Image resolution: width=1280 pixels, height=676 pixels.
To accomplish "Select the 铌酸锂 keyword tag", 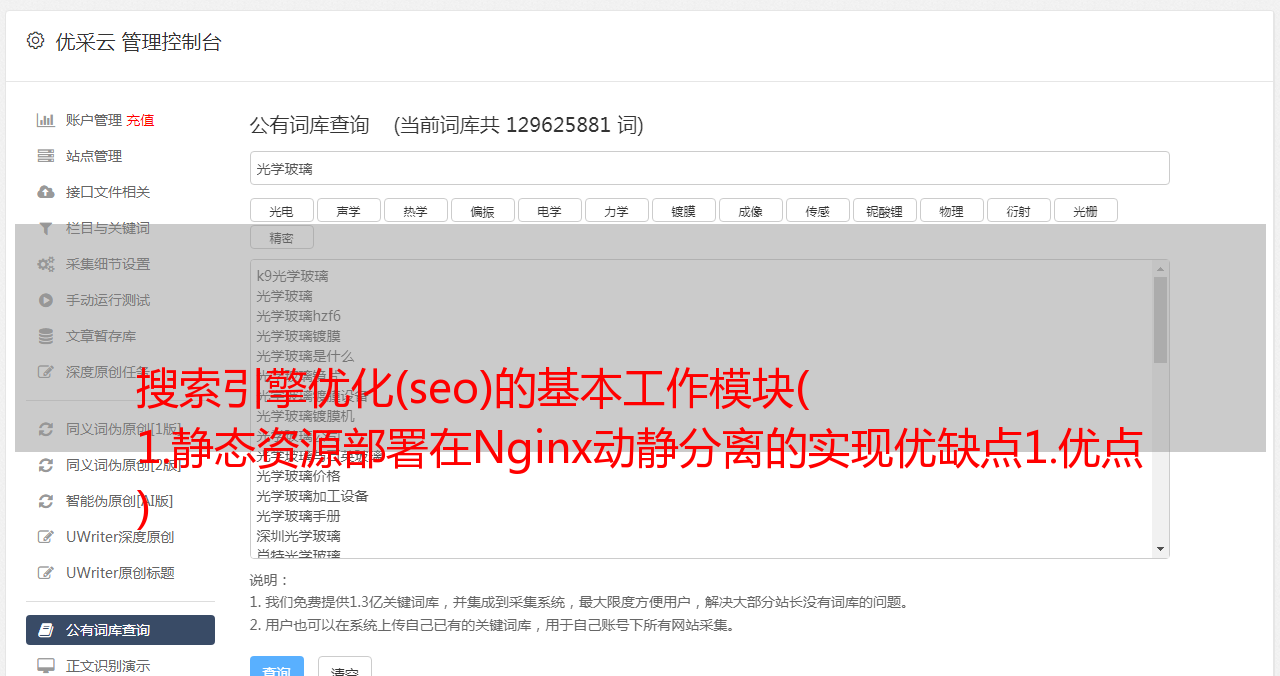I will coord(885,210).
